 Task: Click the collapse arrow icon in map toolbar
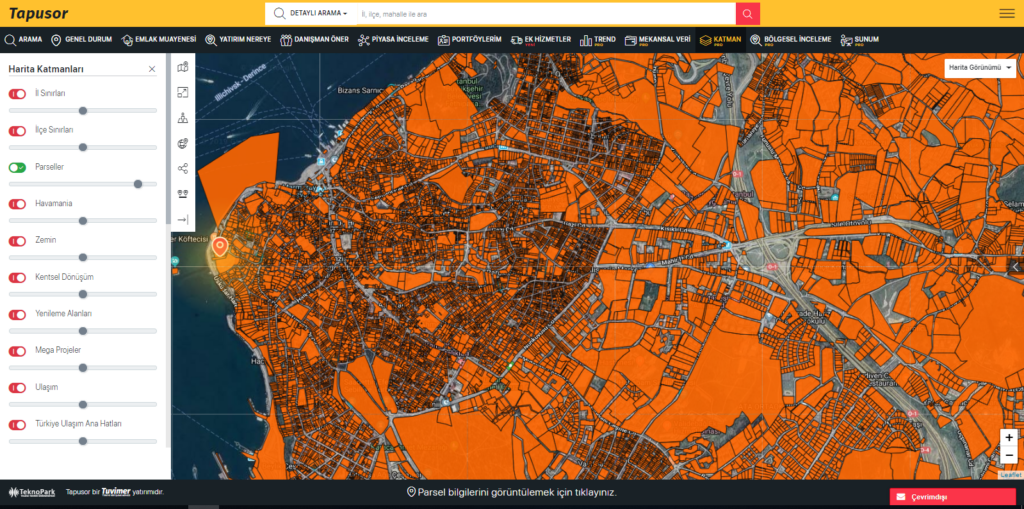[183, 219]
